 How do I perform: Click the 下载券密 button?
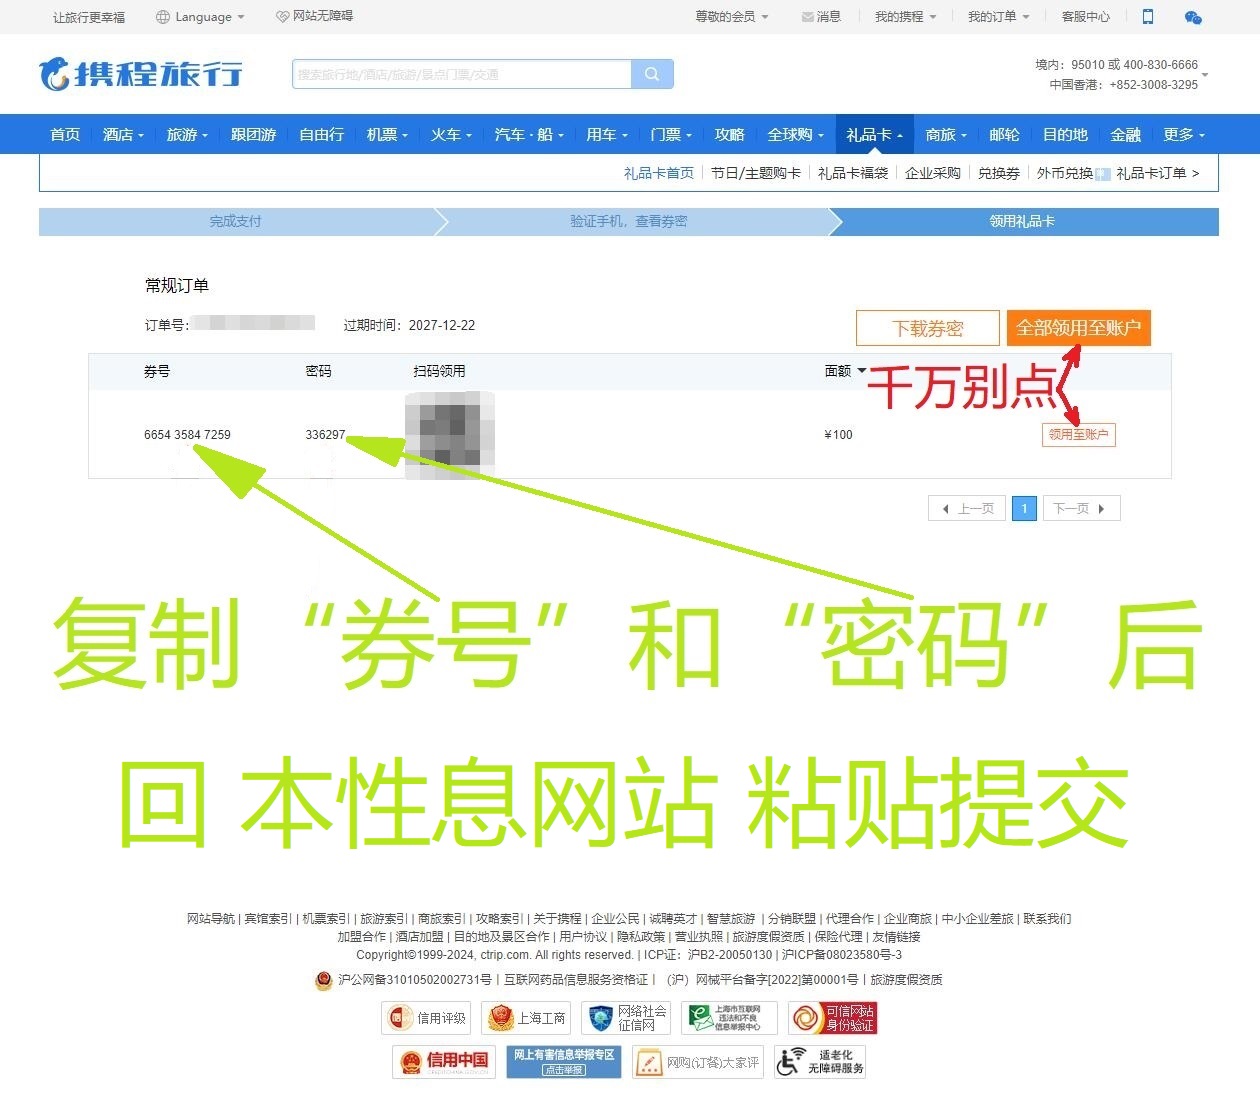tap(928, 328)
